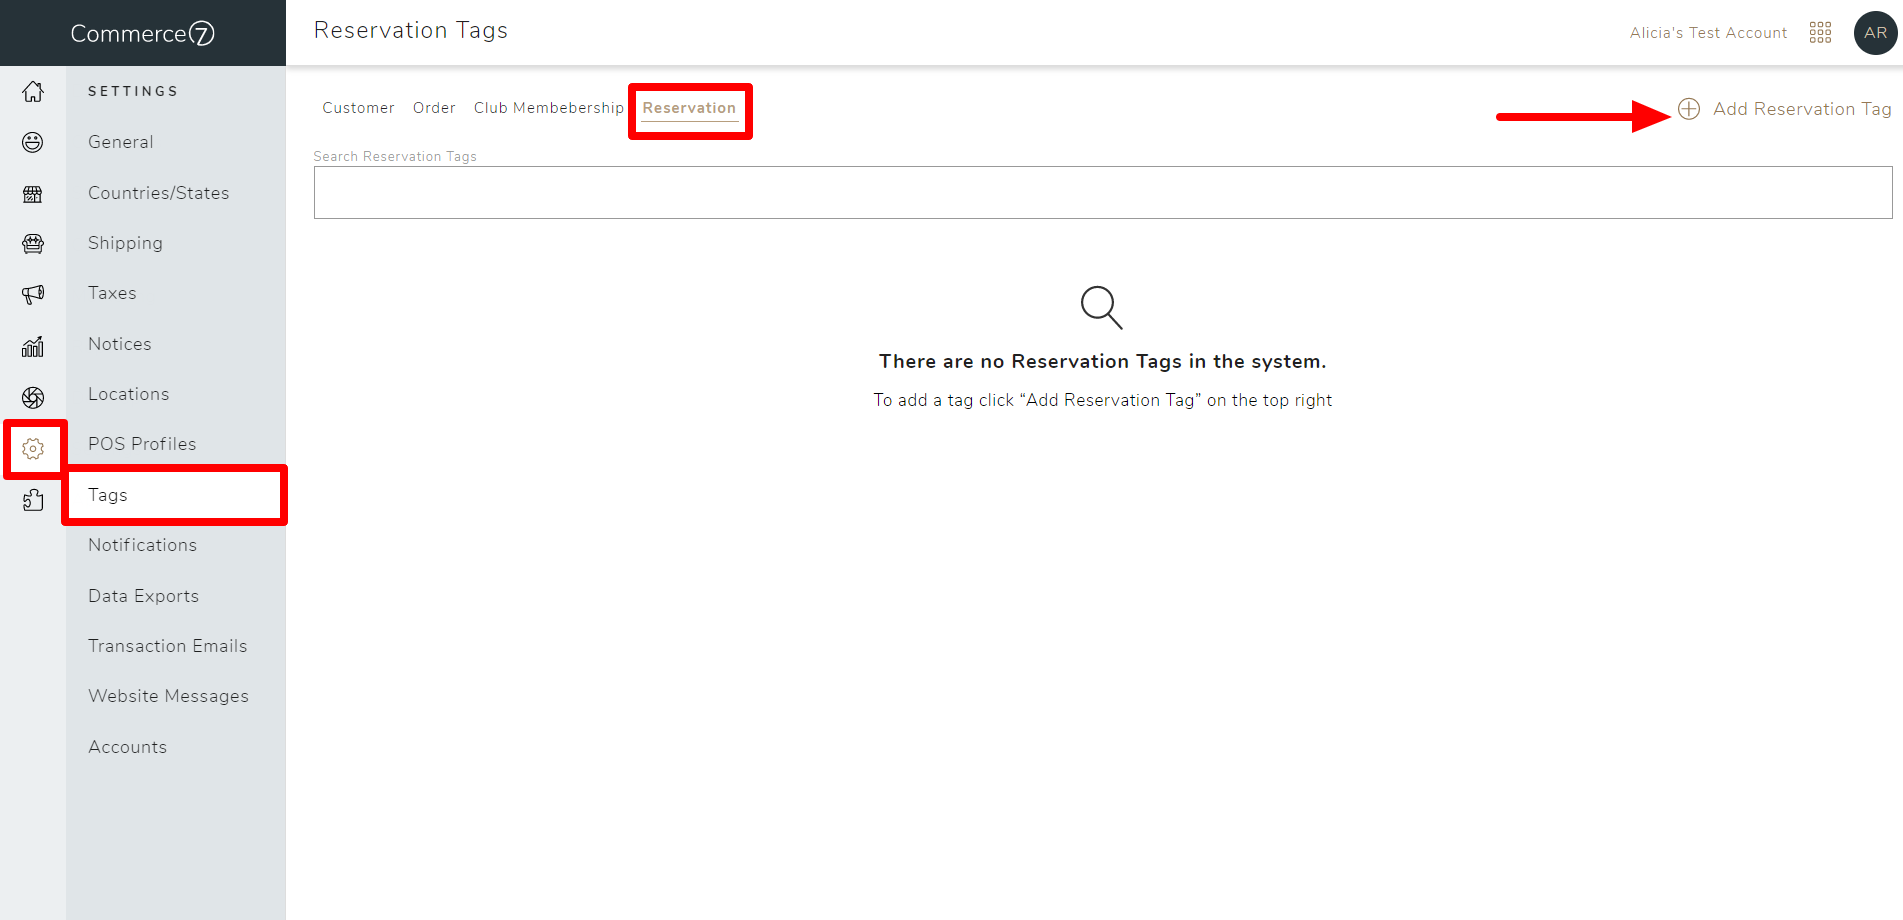Click the 'To add a tag click' hint text
This screenshot has height=920, width=1903.
(x=1102, y=400)
